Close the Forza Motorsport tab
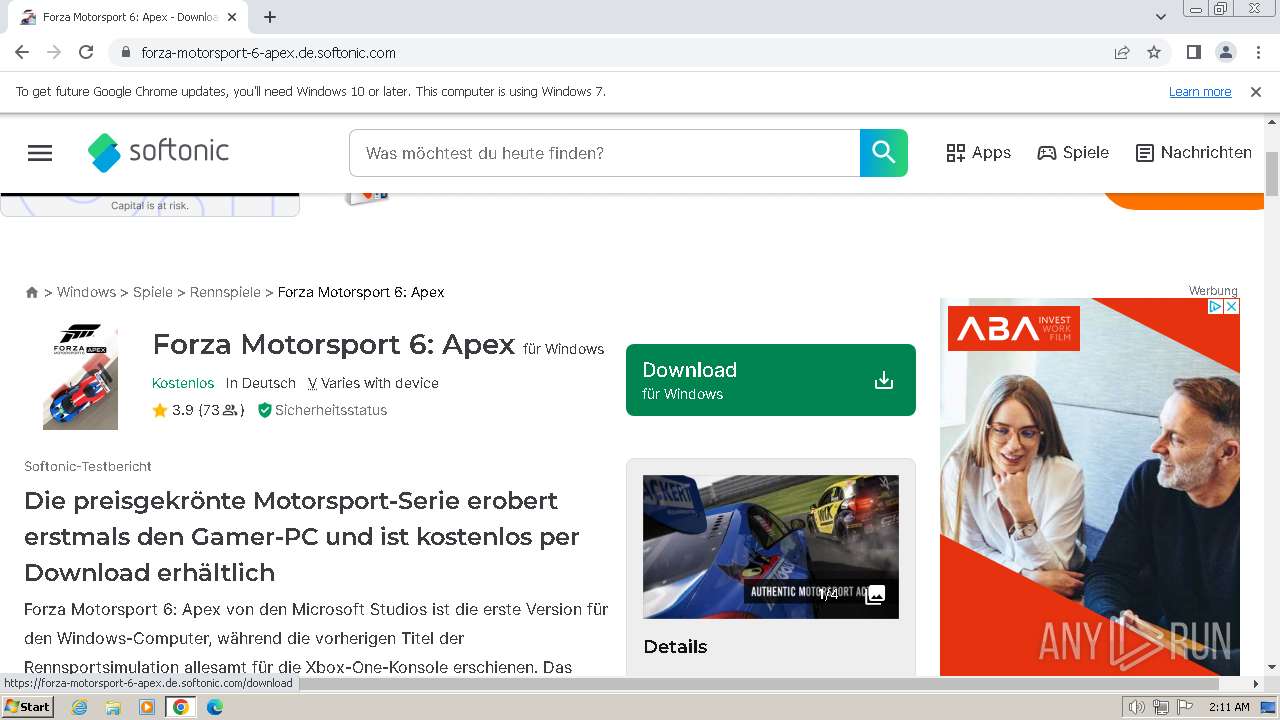Screen dimensions: 1280x720 click(x=232, y=17)
